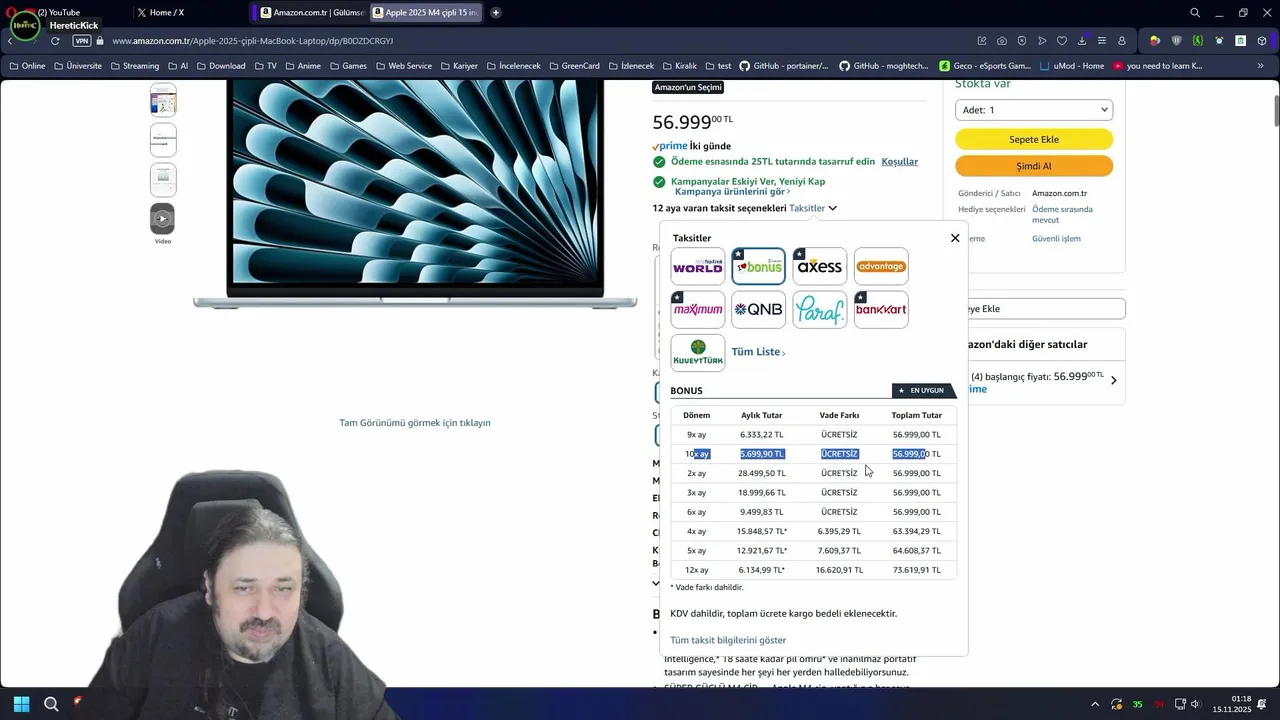Select the Paraf card installment option

point(819,309)
